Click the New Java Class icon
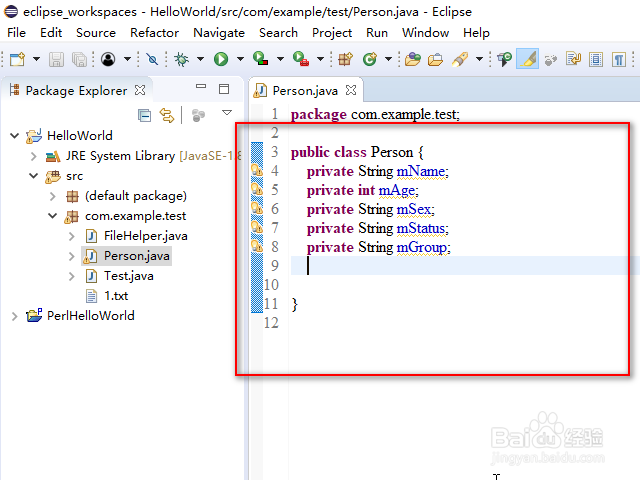 [x=370, y=59]
